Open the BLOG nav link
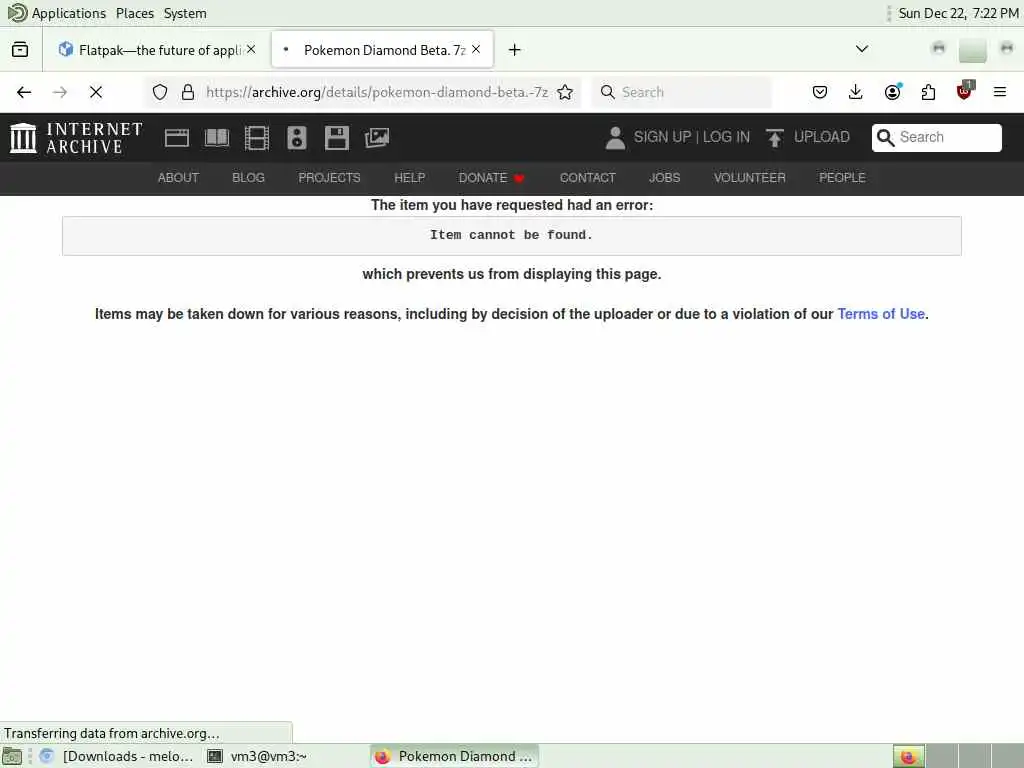Screen dimensions: 1024x768 click(x=248, y=178)
